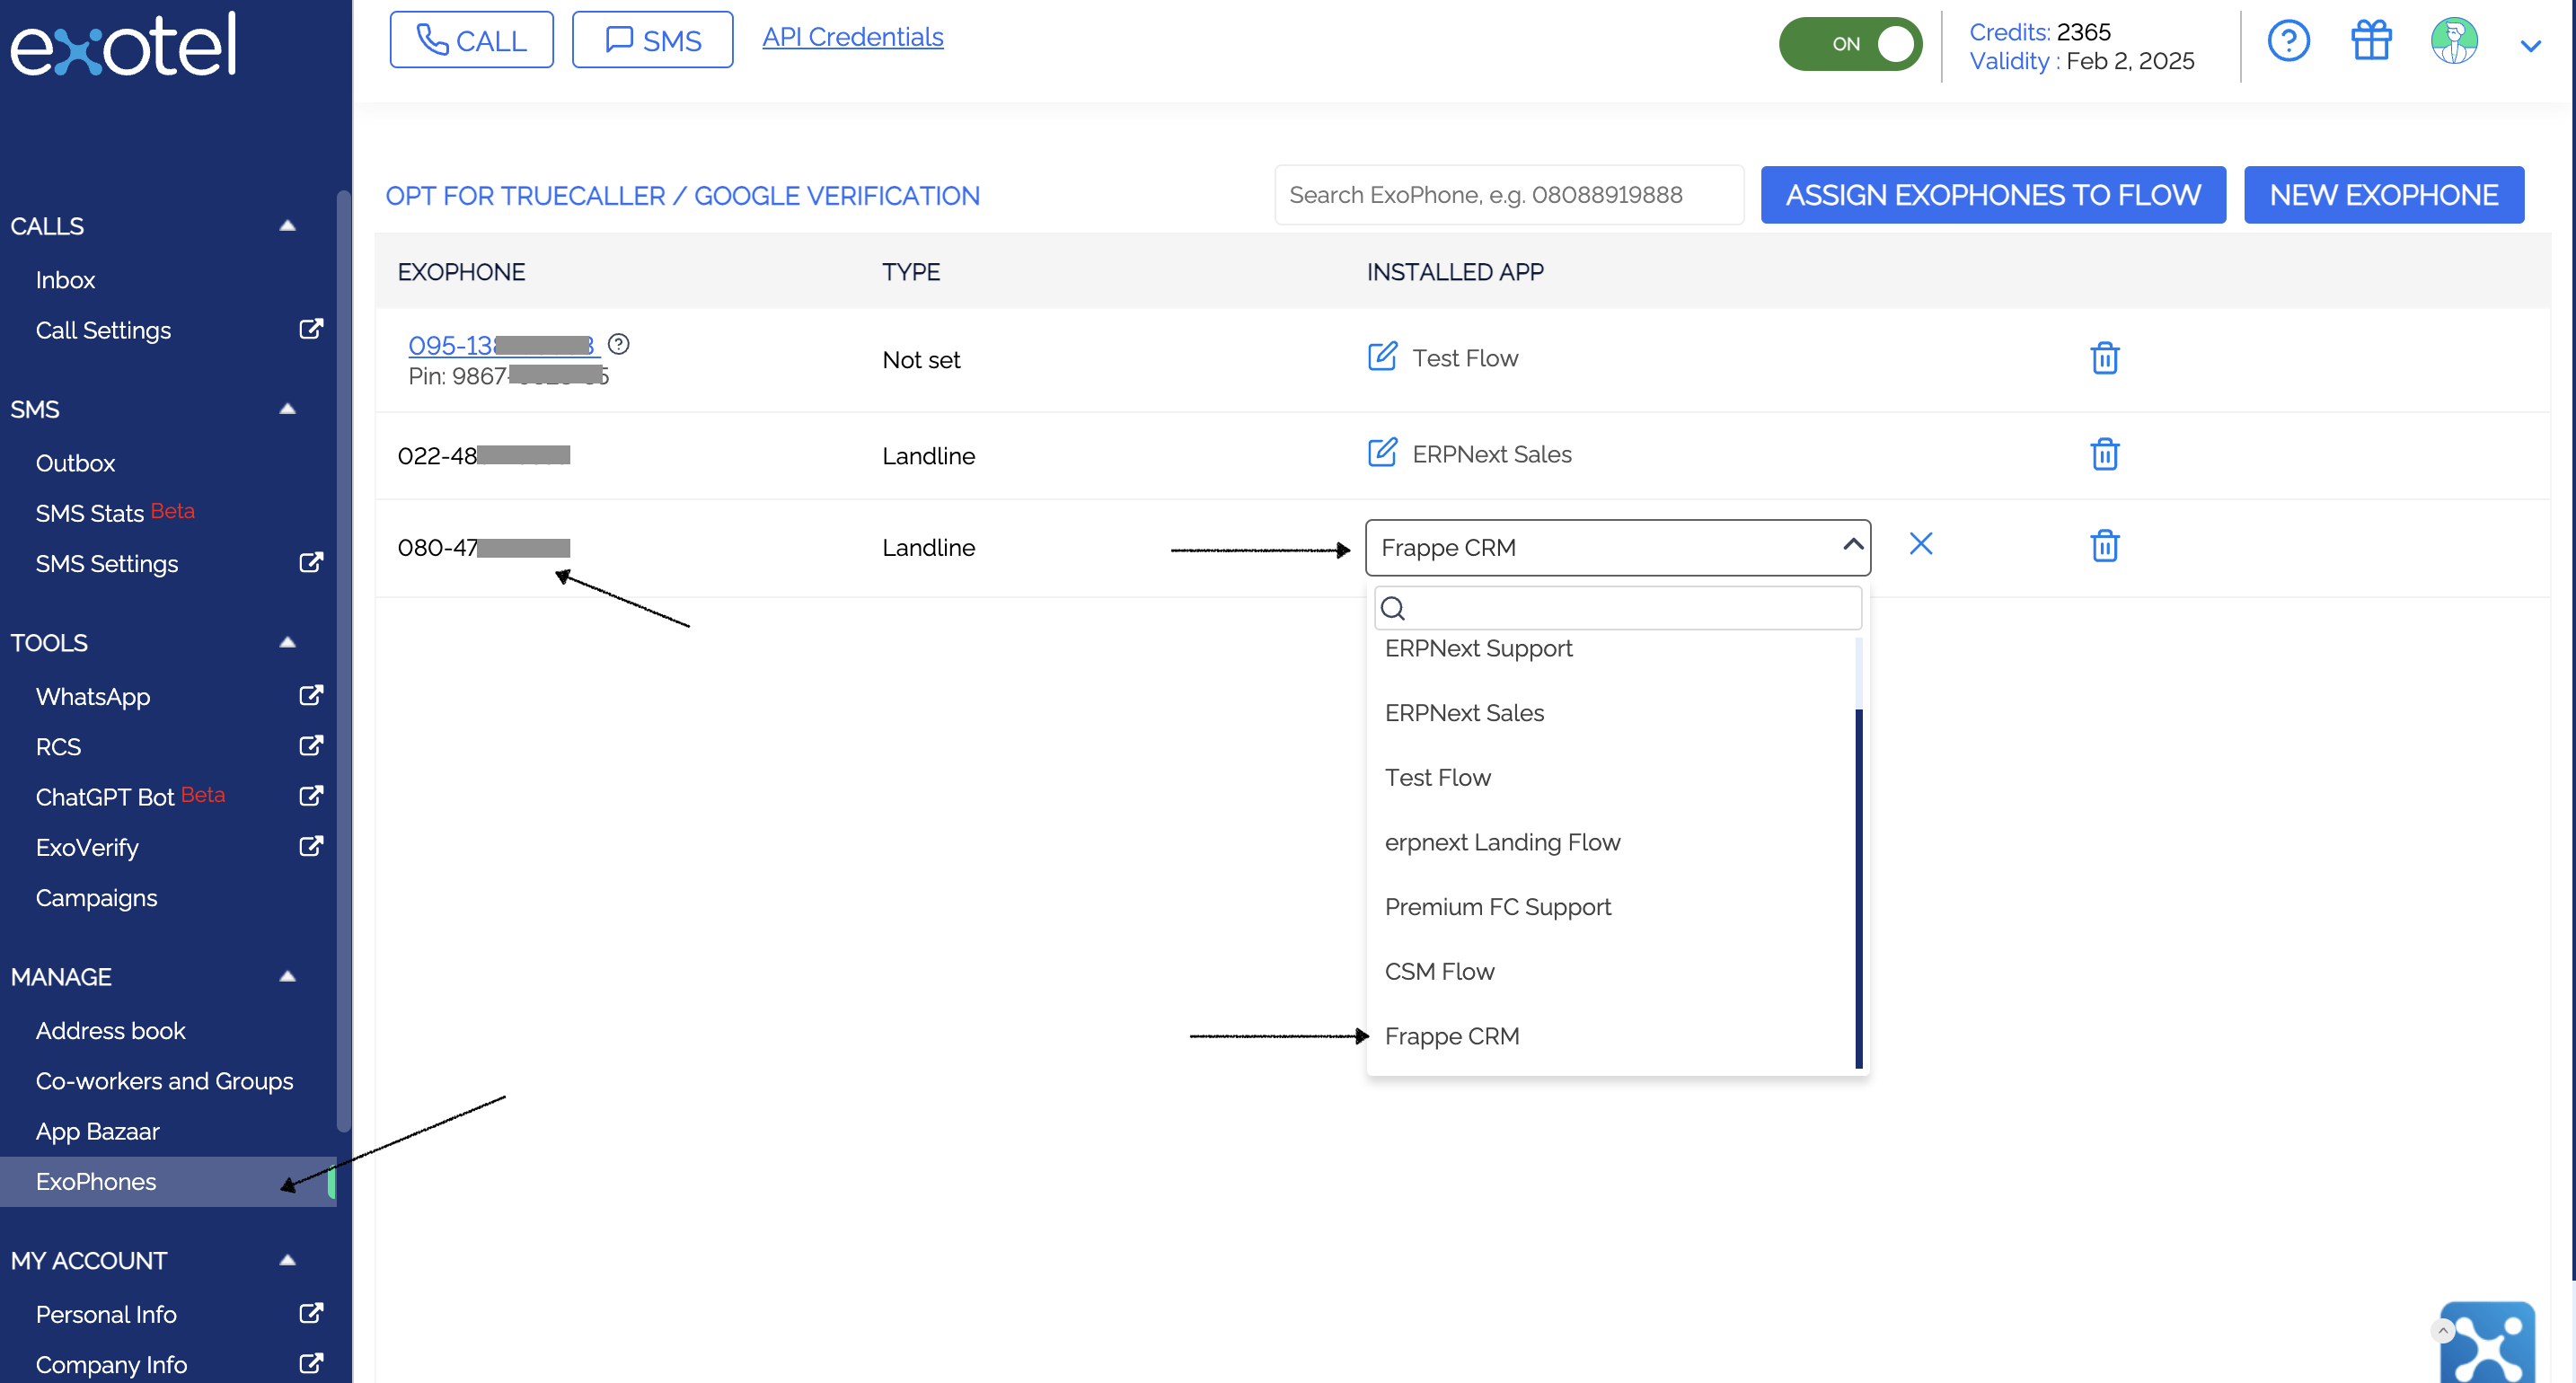Open the account dropdown chevron
This screenshot has height=1383, width=2576.
[x=2530, y=46]
